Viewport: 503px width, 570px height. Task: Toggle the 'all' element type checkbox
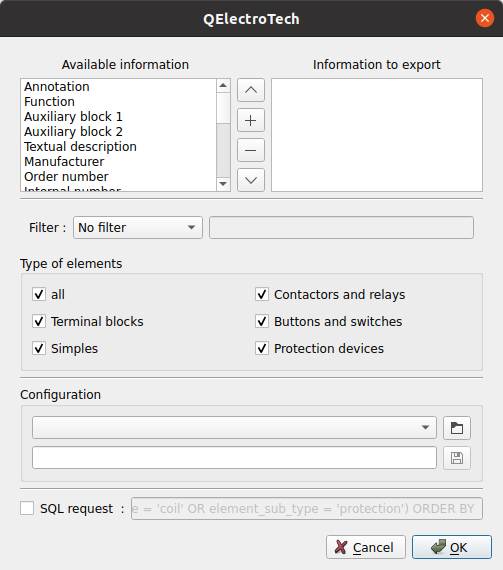tap(39, 294)
